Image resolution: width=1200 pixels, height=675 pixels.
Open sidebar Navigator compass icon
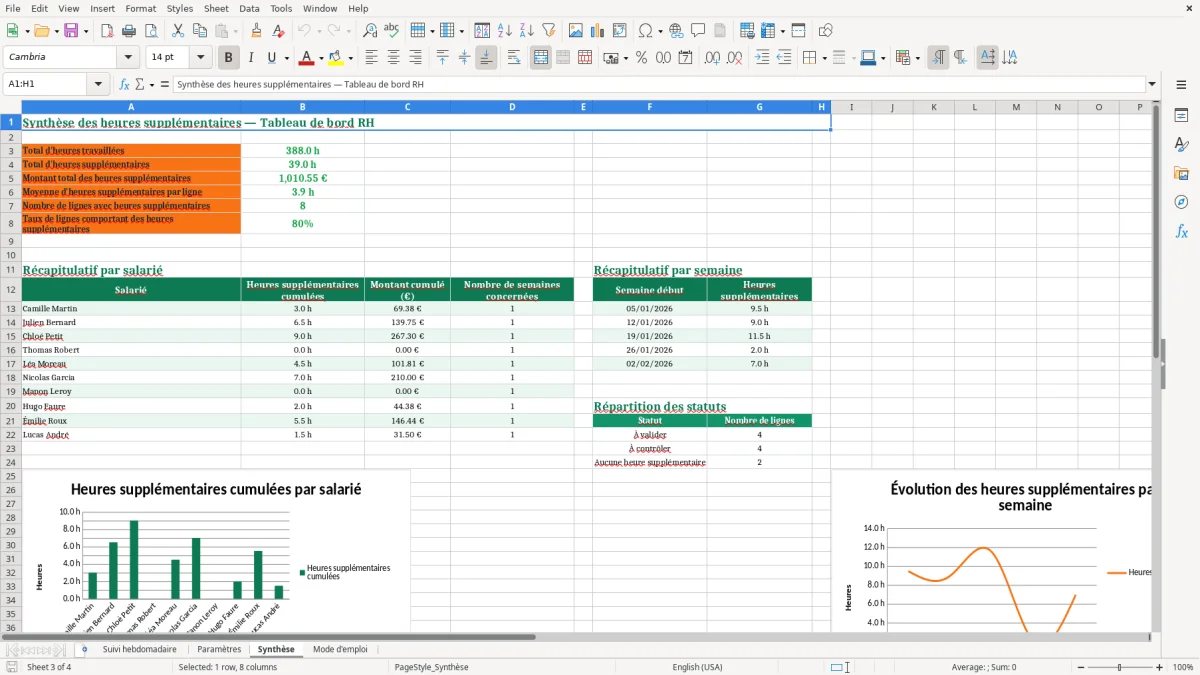[1181, 202]
